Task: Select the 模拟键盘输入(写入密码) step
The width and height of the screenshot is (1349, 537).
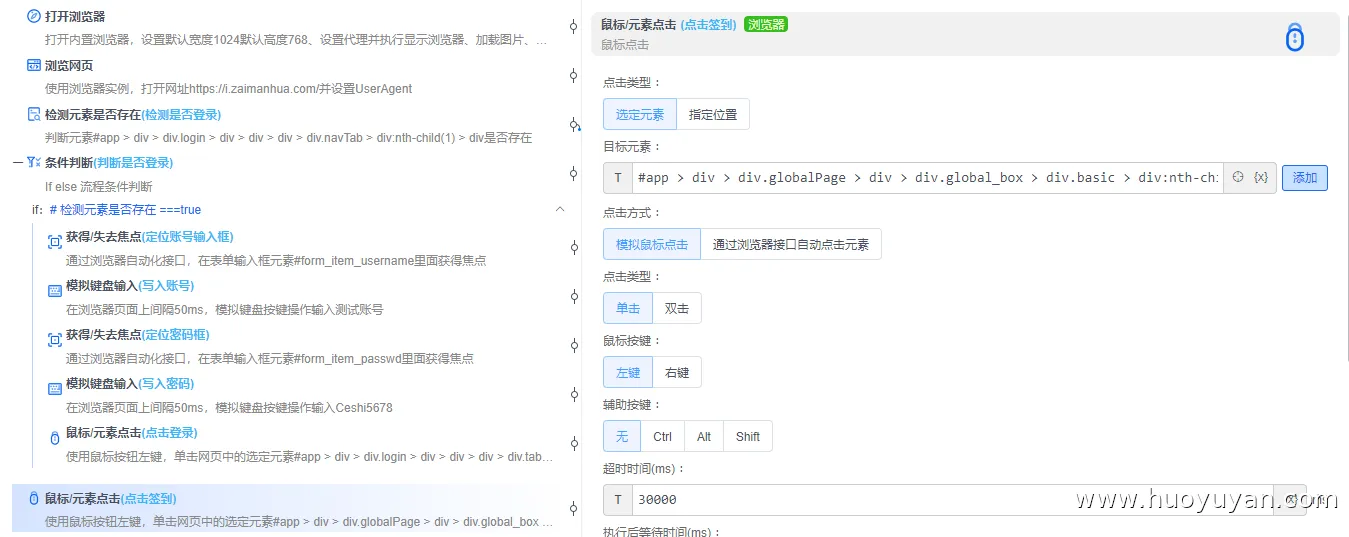Action: pyautogui.click(x=300, y=395)
